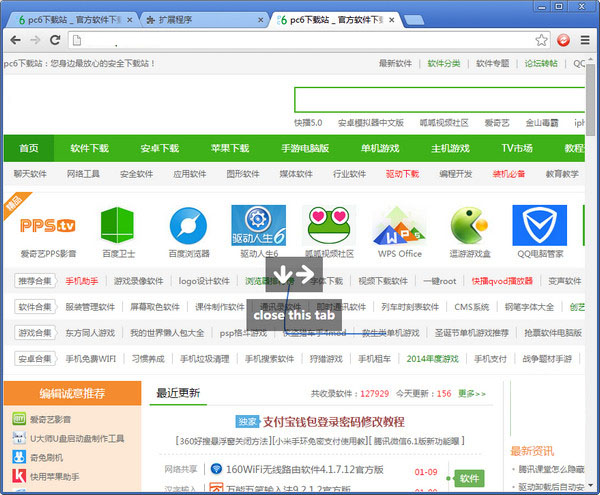600x495 pixels.
Task: Click the vertical page scrollbar thumb
Action: click(591, 100)
